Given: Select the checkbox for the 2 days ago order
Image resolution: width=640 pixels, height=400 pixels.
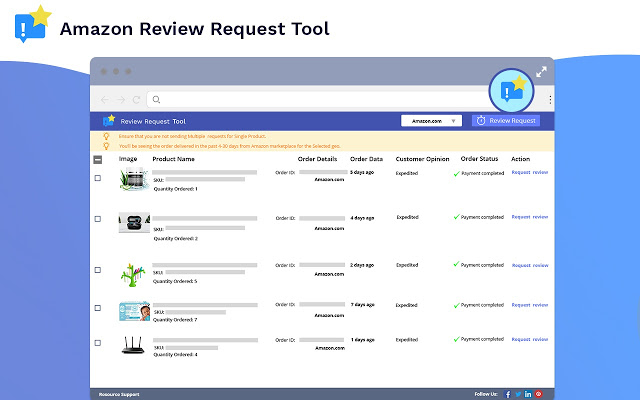Looking at the screenshot, I should pyautogui.click(x=98, y=270).
